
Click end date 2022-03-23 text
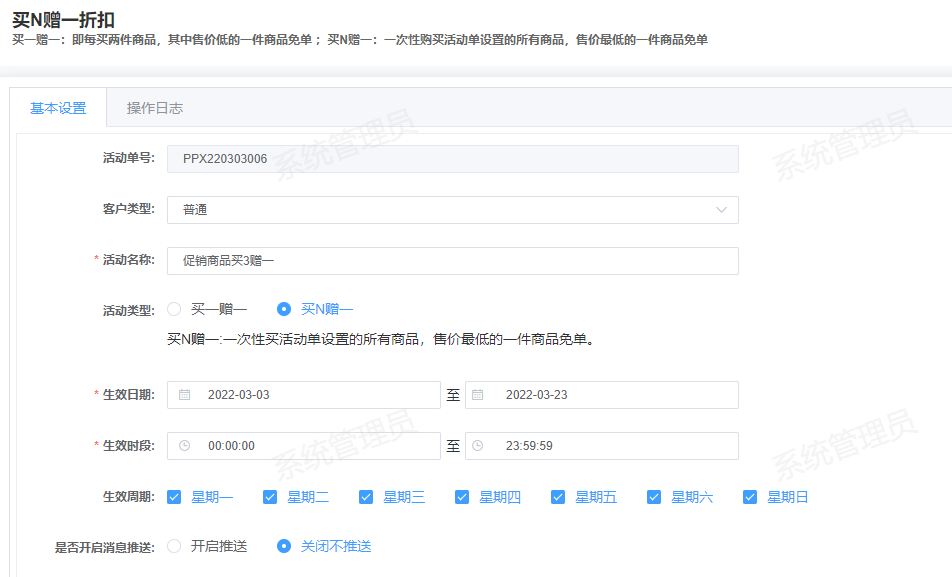click(x=537, y=395)
